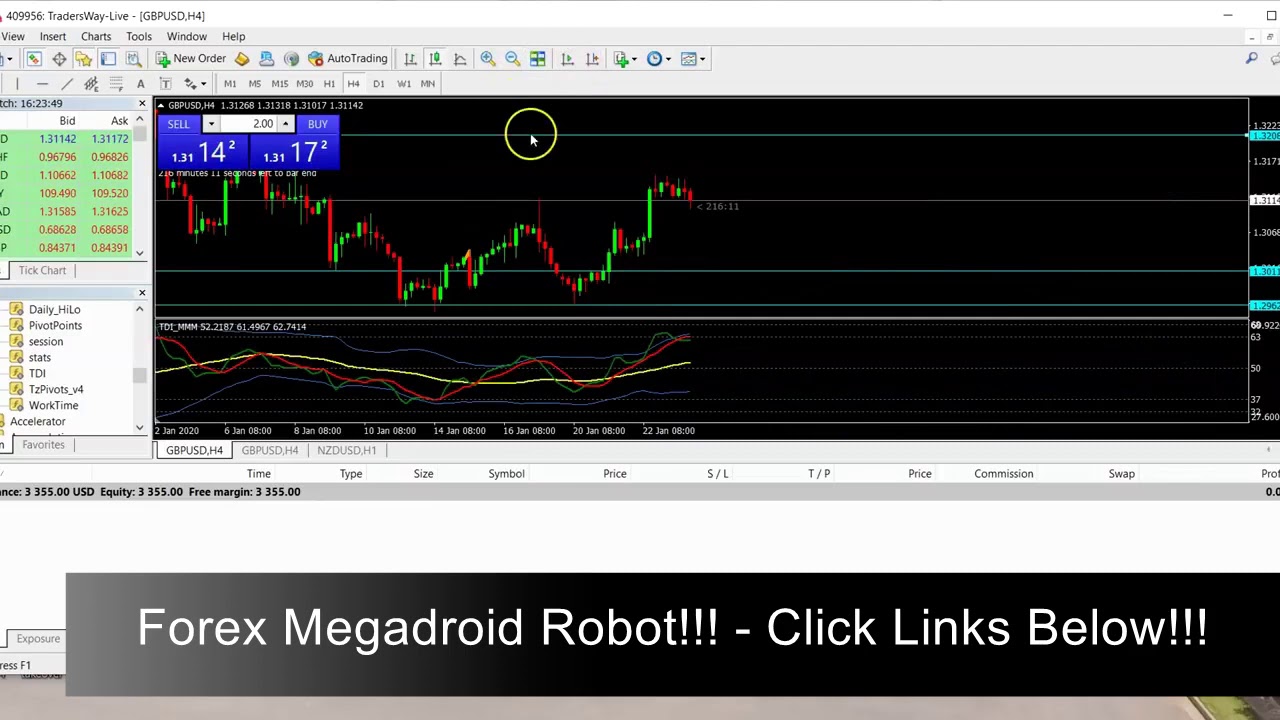
Task: Click the Arrows objects icon
Action: point(190,84)
